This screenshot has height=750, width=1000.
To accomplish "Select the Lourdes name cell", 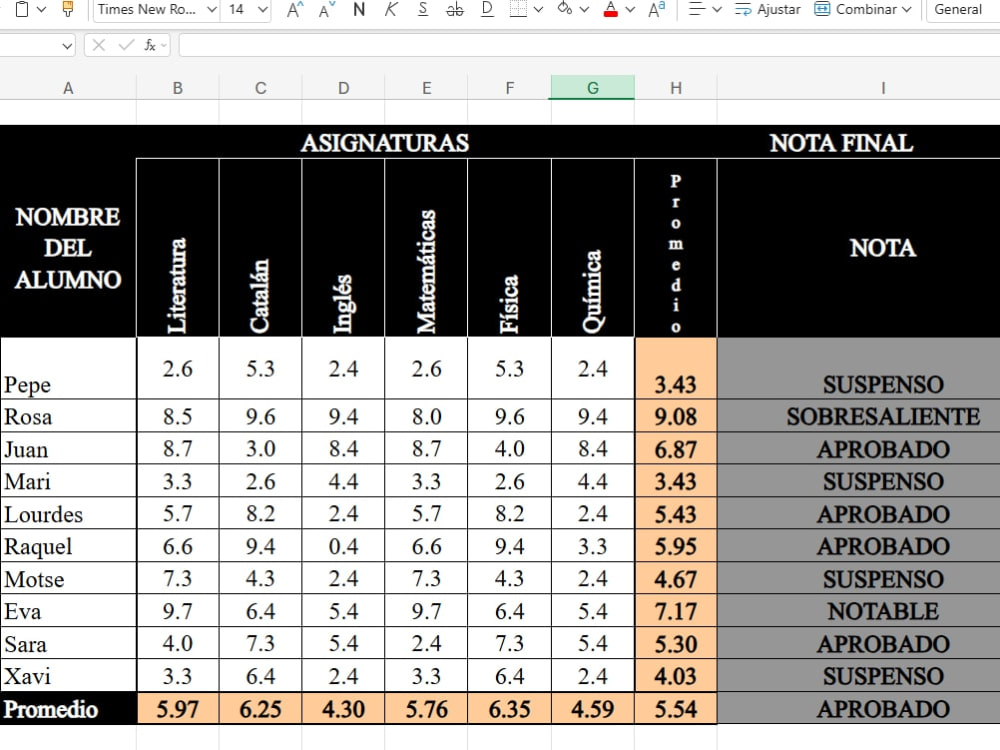I will (x=68, y=514).
